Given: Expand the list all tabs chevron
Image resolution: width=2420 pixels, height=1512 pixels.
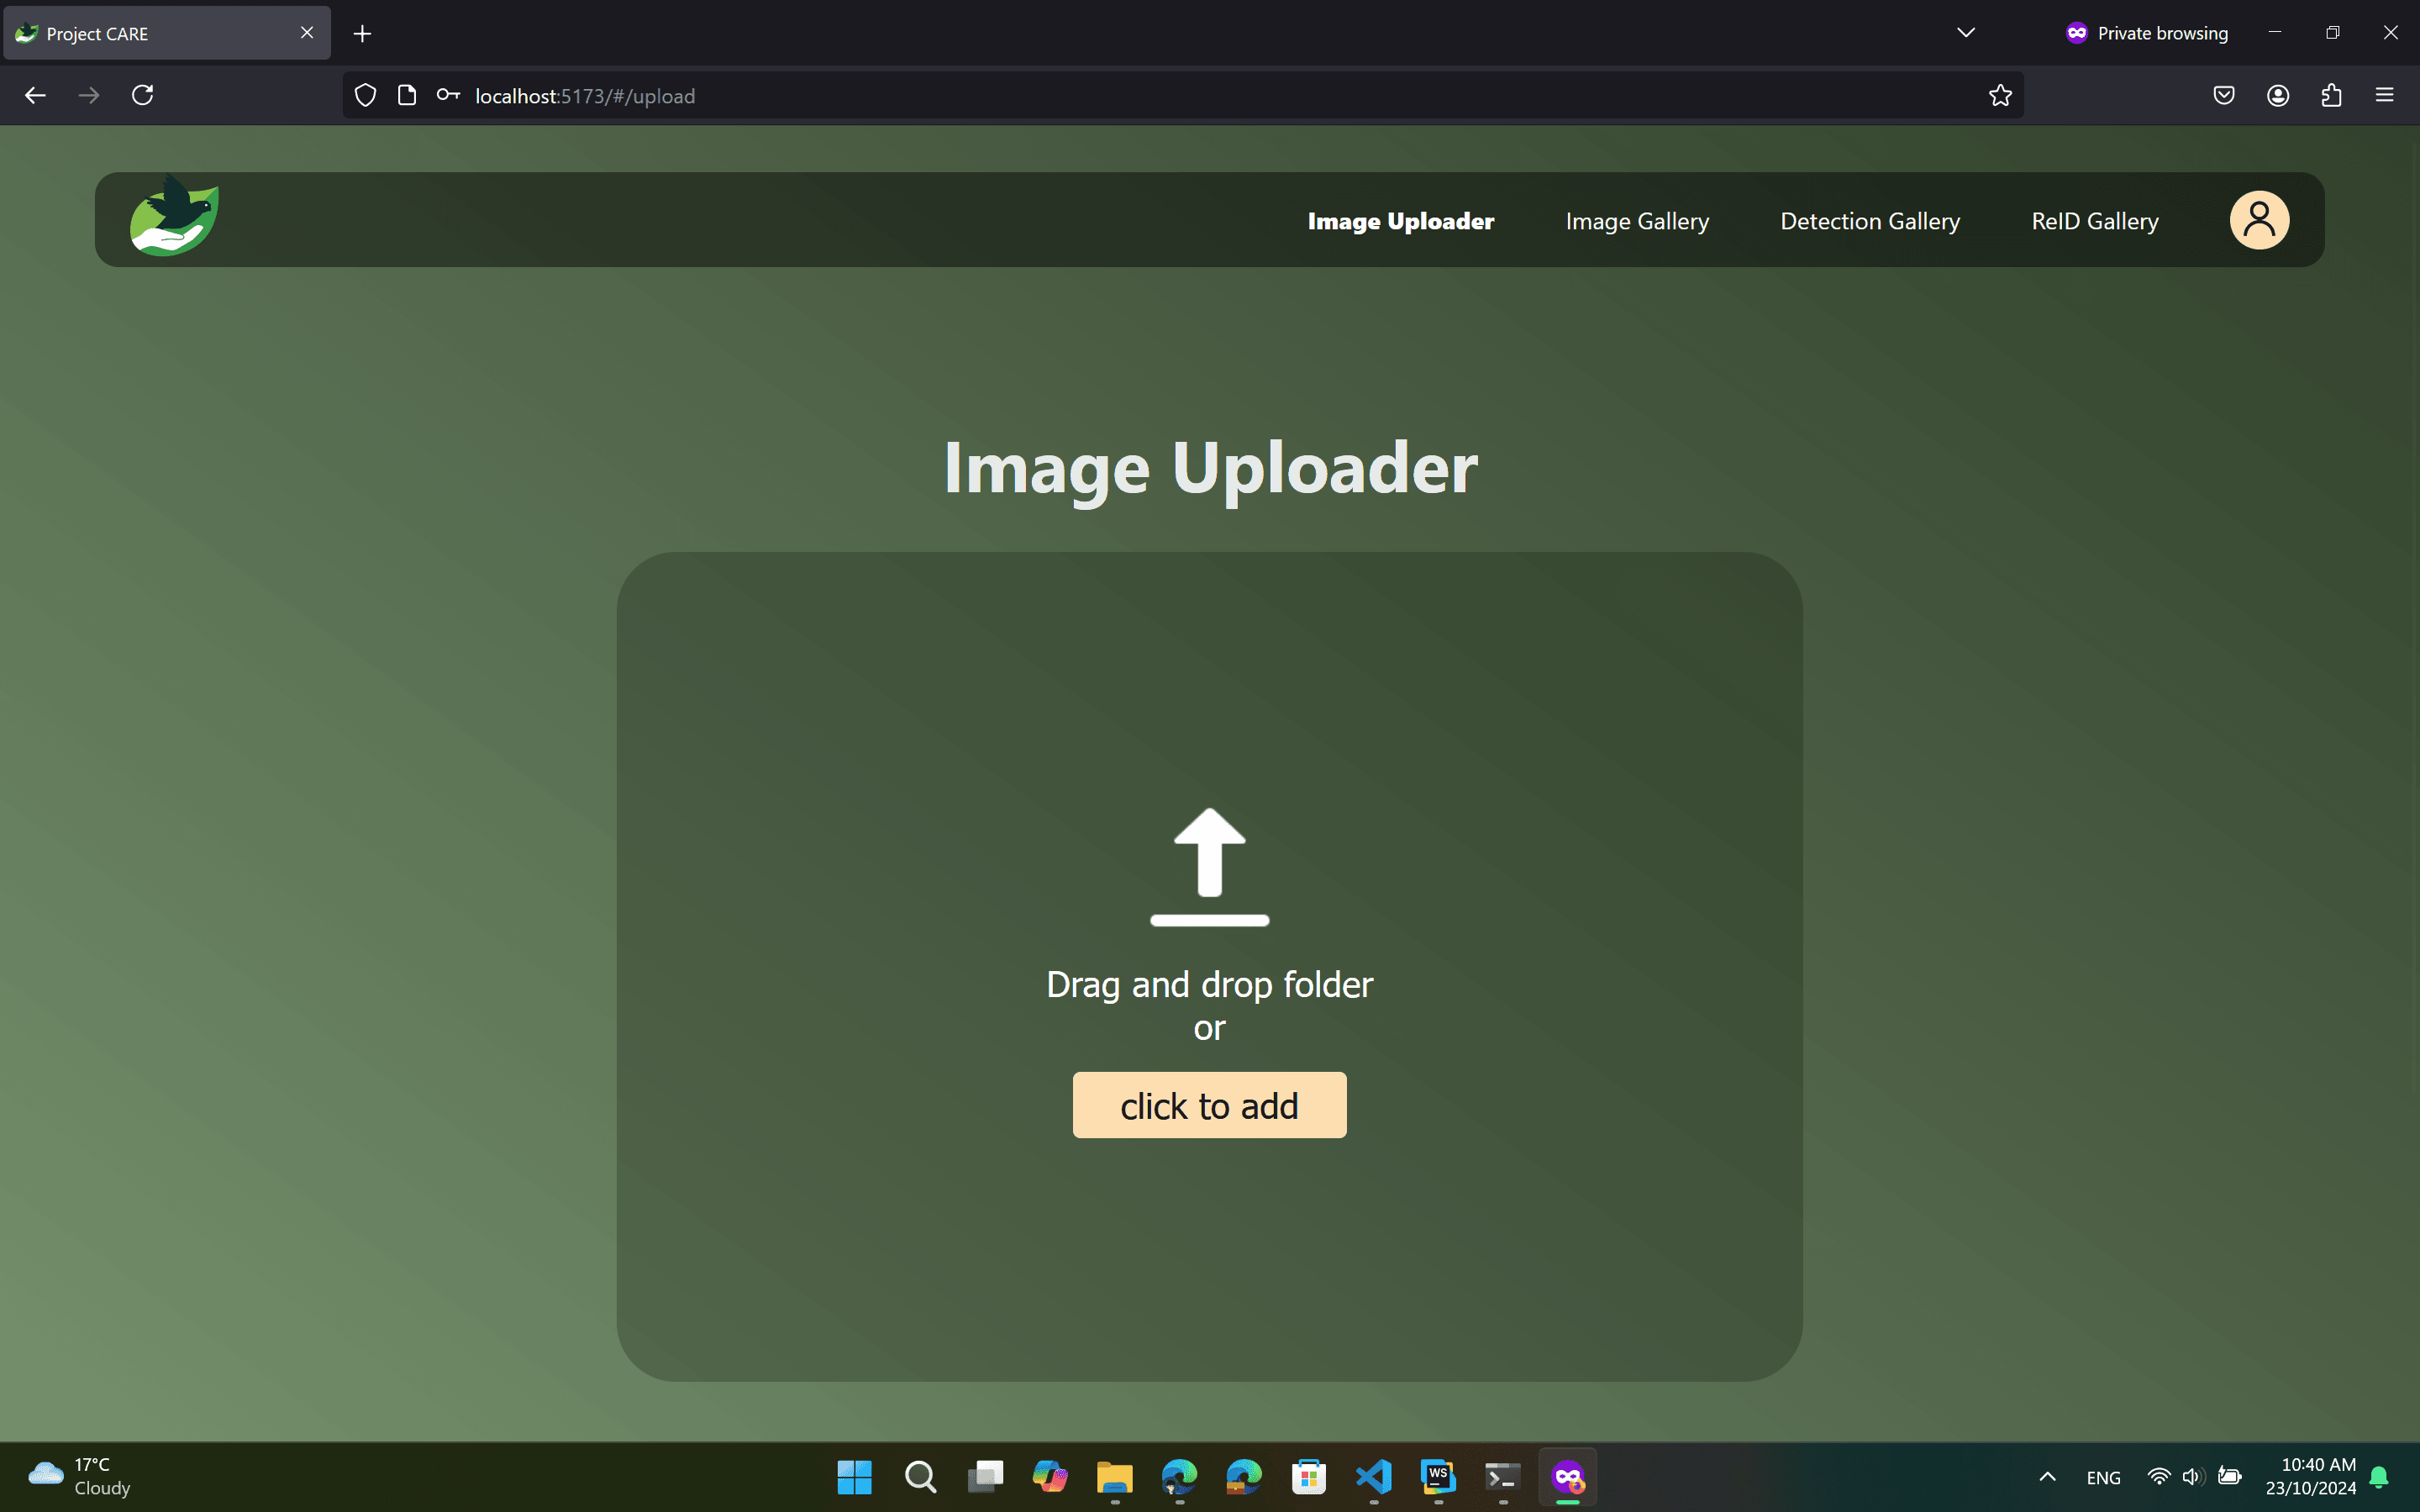Looking at the screenshot, I should [x=1965, y=33].
